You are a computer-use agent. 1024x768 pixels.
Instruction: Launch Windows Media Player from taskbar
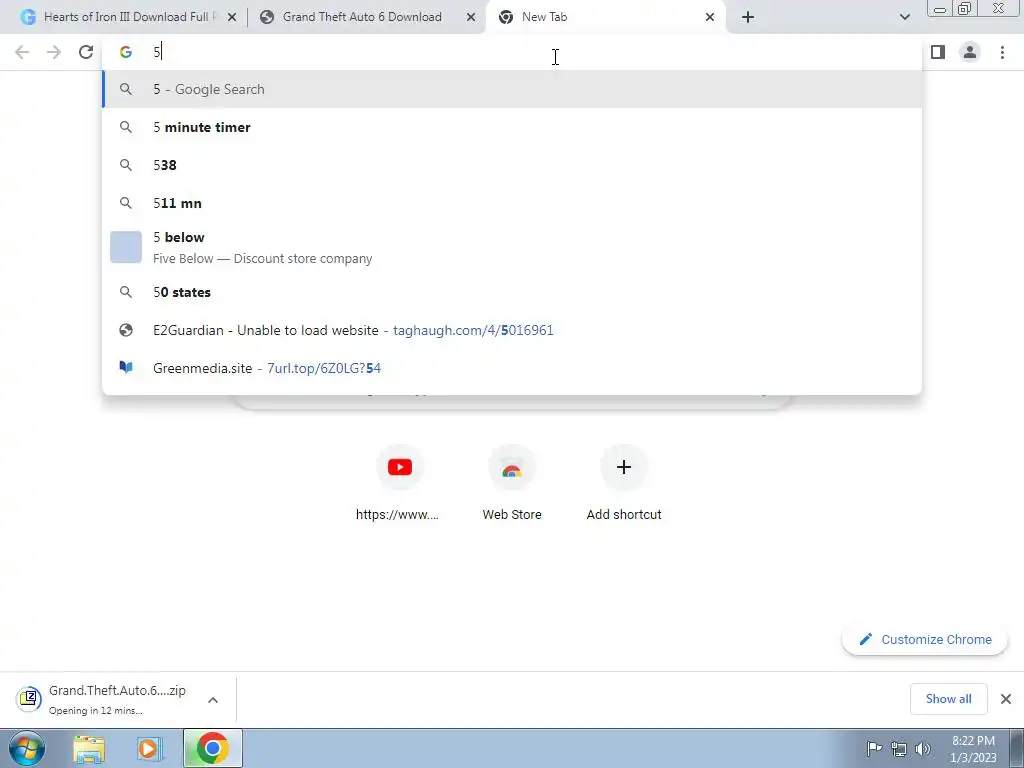(x=149, y=748)
